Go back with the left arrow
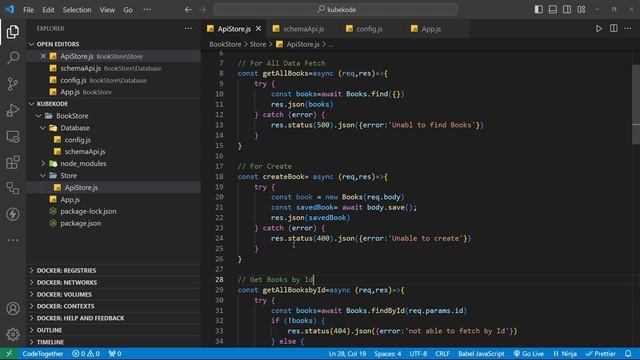Viewport: 640px width, 360px height. [188, 9]
